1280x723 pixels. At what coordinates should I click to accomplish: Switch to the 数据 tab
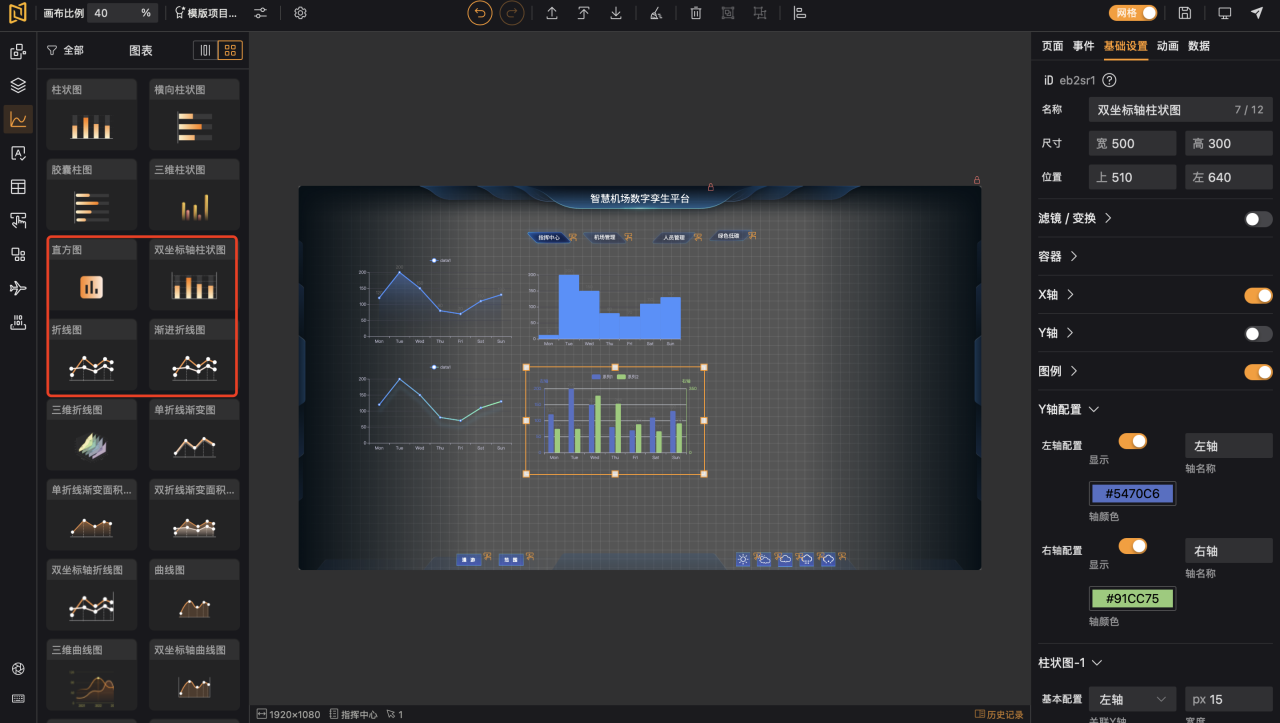click(1198, 46)
